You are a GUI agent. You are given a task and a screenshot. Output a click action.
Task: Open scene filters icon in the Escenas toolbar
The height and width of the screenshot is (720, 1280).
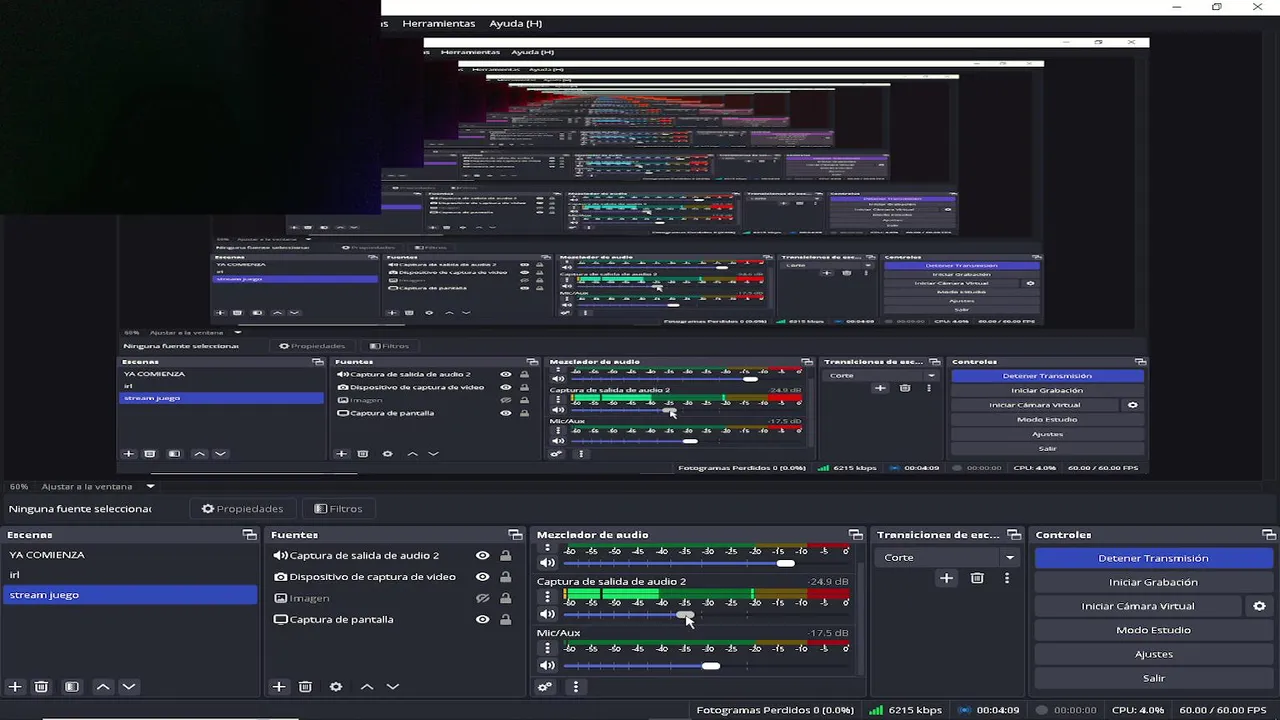[72, 687]
